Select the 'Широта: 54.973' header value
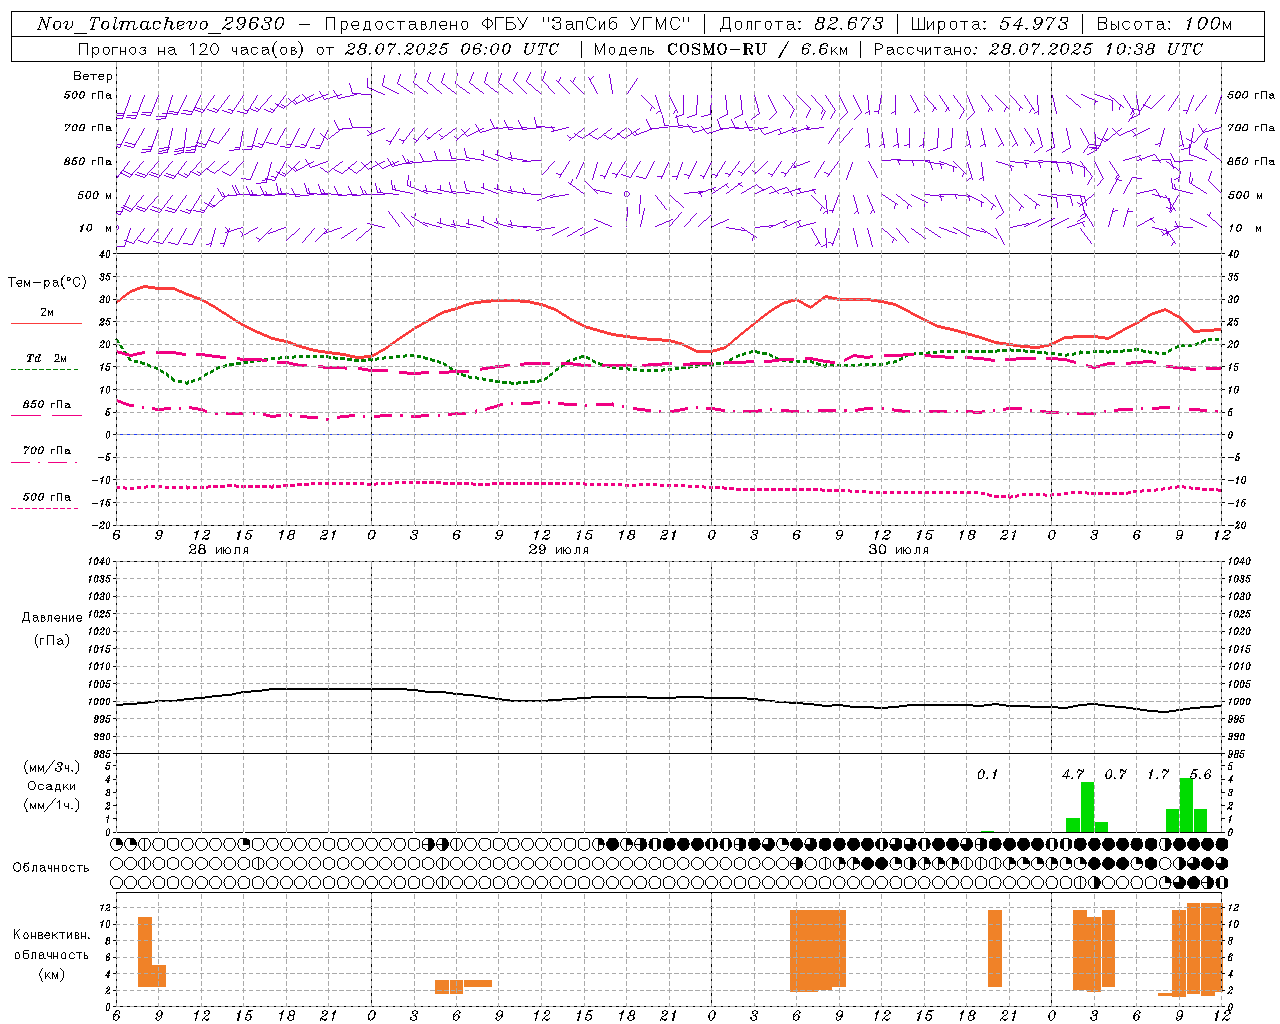 tap(988, 24)
